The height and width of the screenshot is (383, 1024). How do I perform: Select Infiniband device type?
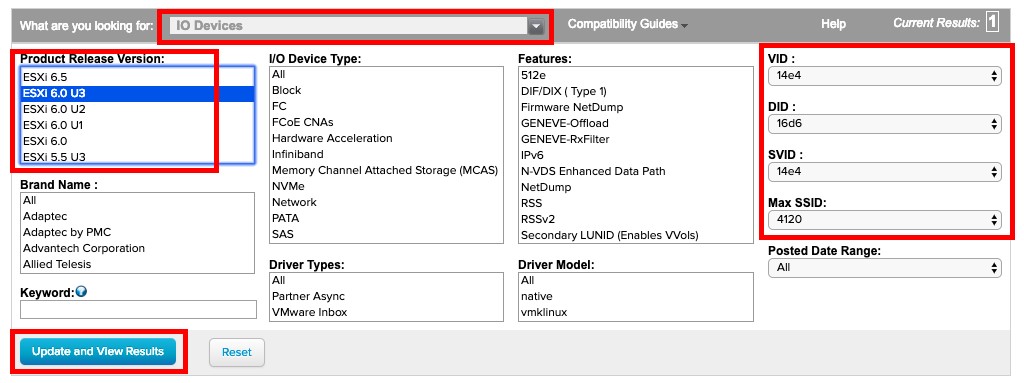click(386, 154)
